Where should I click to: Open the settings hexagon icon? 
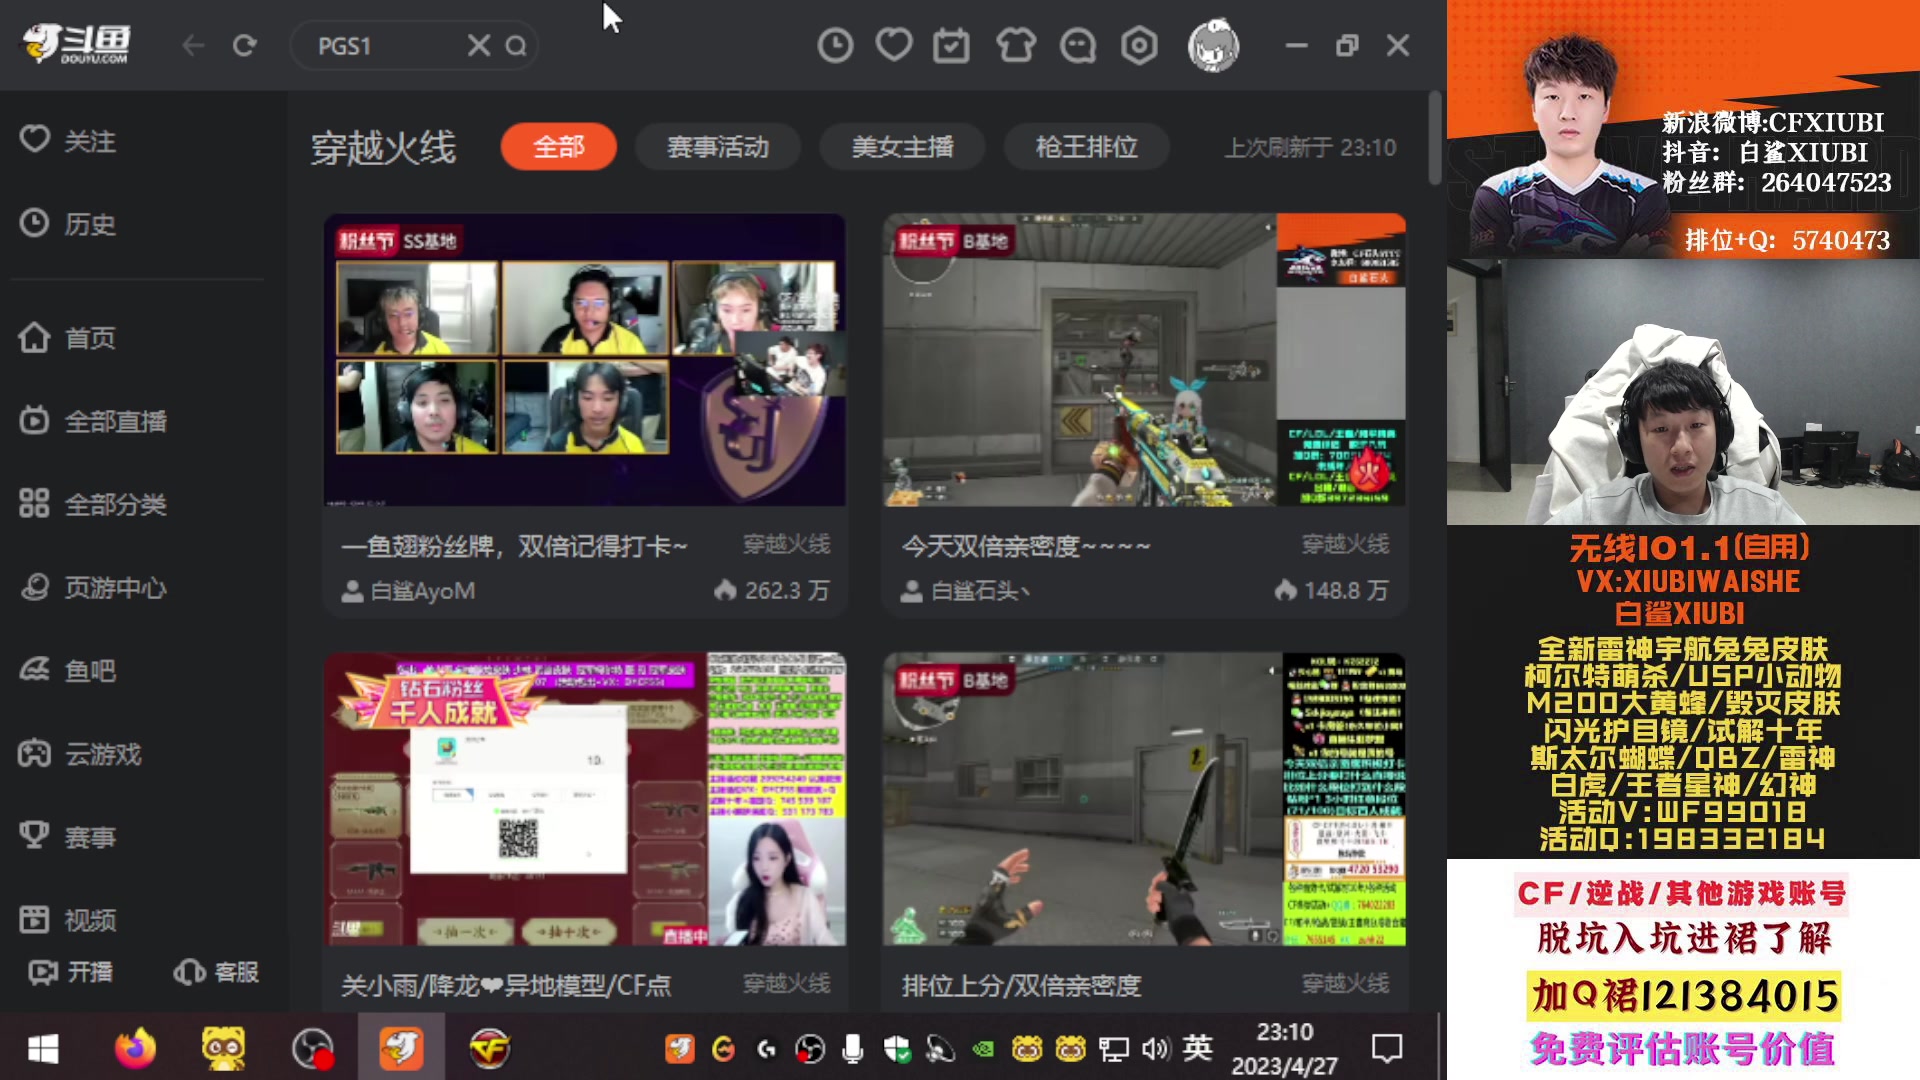(x=1139, y=46)
